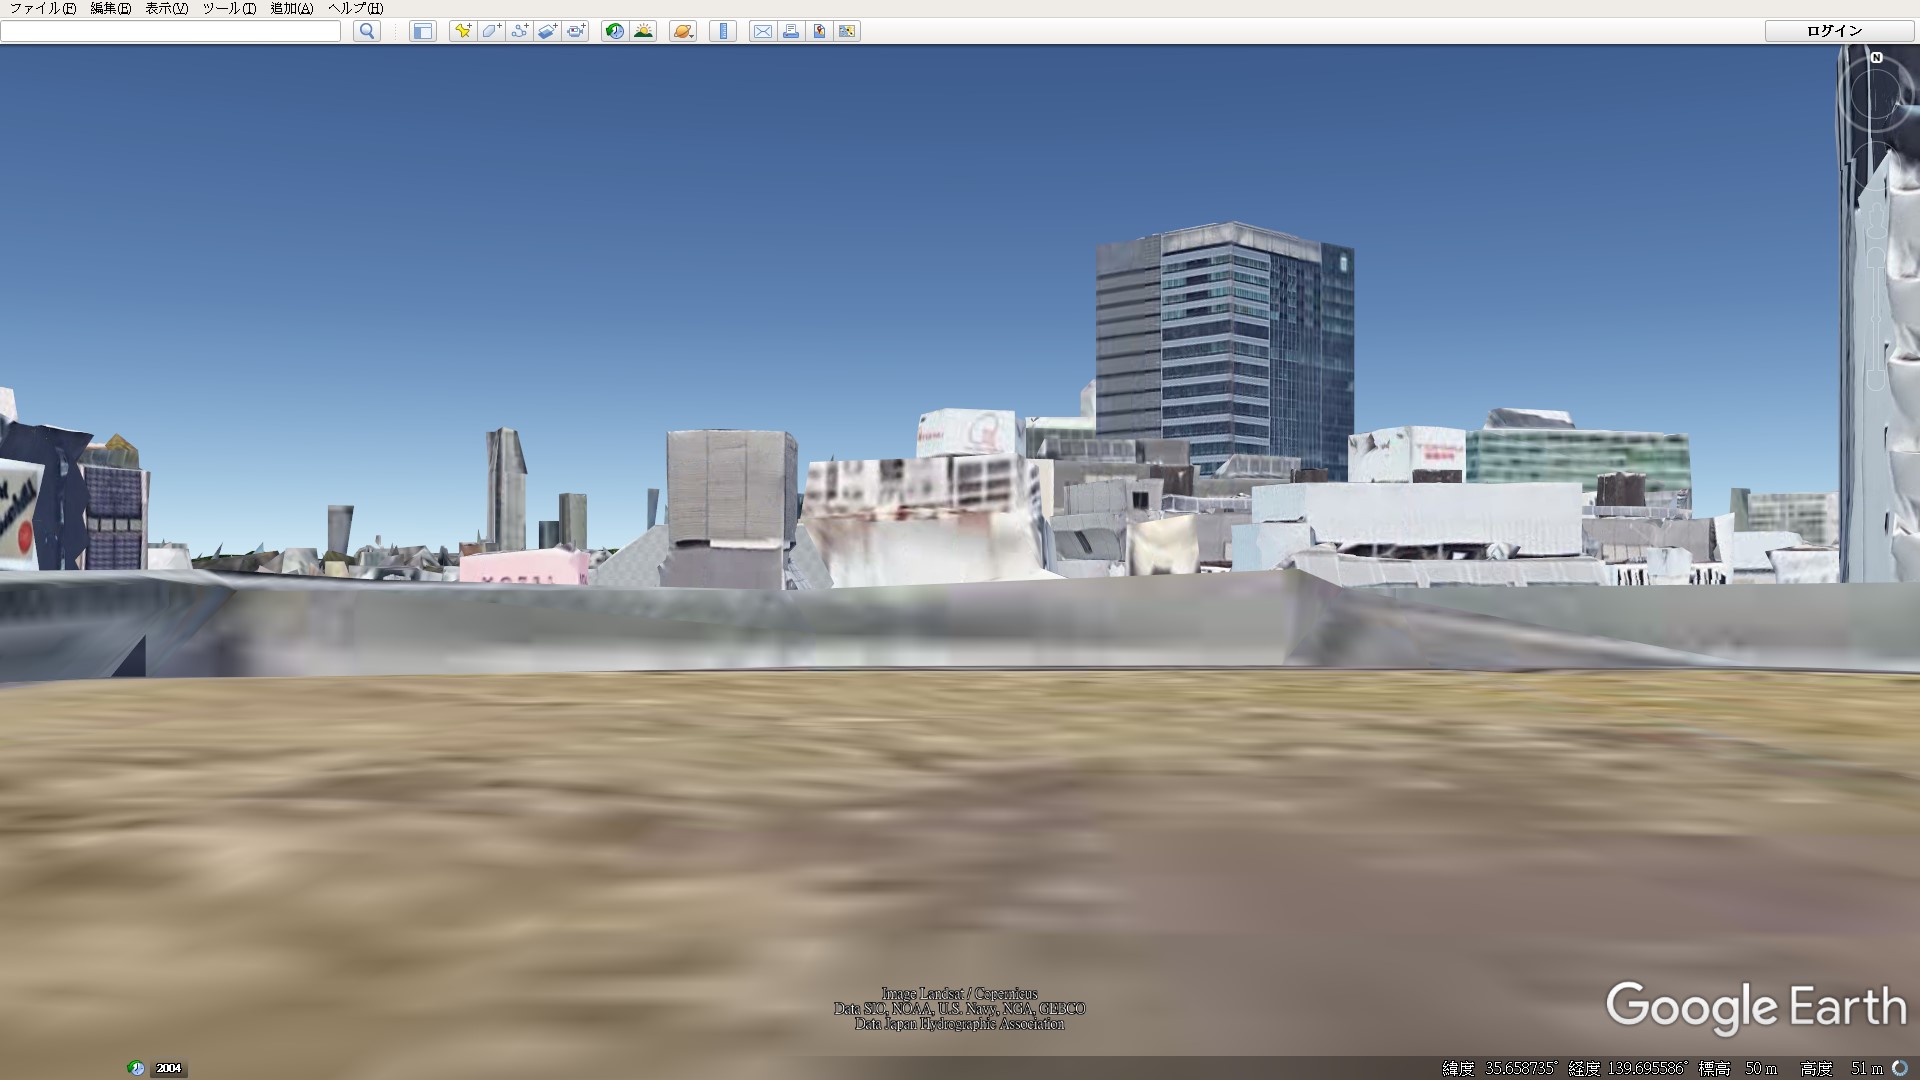Add a polygon using toolbar icon
The height and width of the screenshot is (1080, 1920).
coord(491,31)
